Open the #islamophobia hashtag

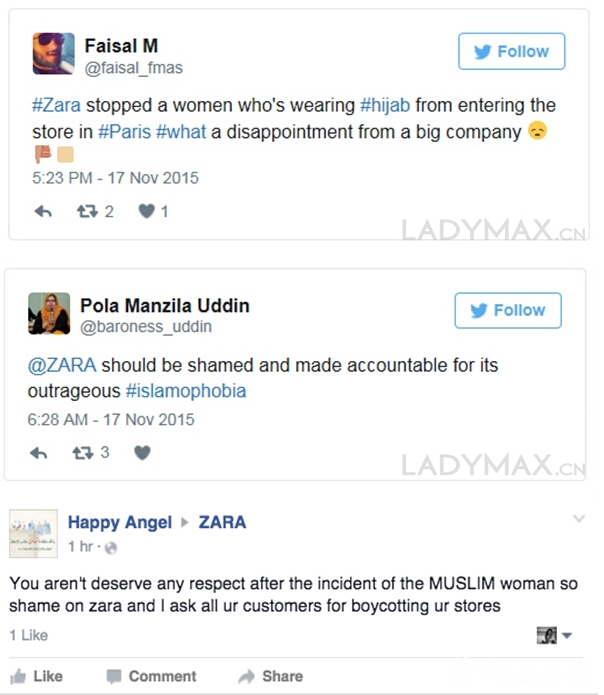click(186, 391)
